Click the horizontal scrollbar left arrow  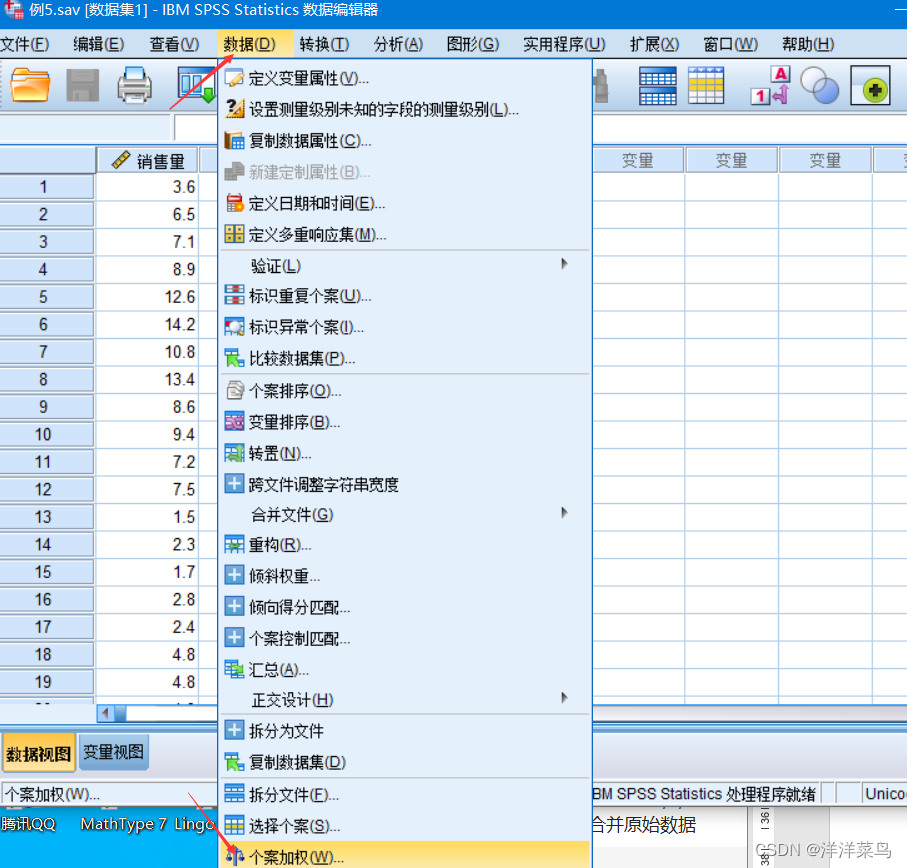(x=105, y=714)
